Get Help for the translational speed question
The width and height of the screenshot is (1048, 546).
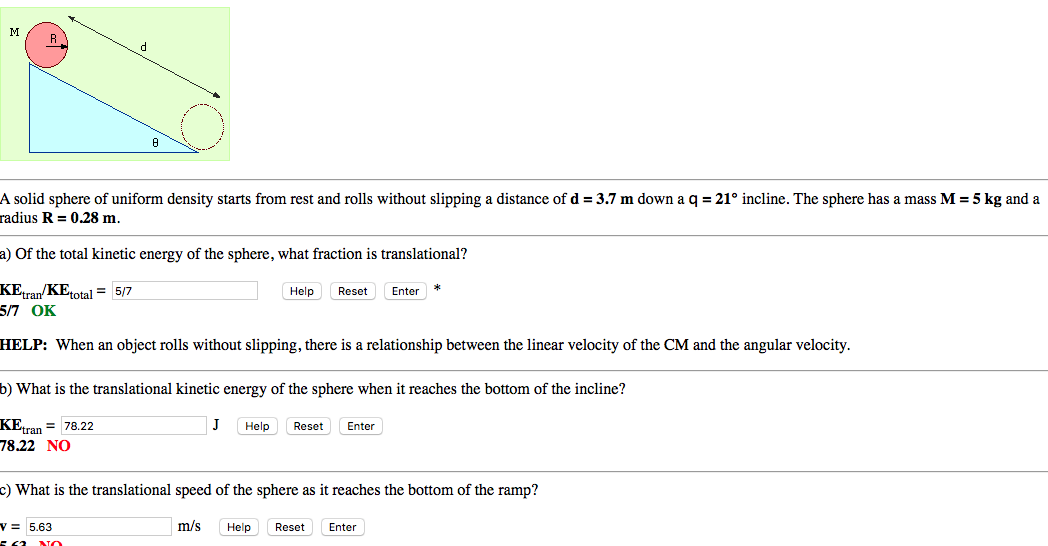pyautogui.click(x=239, y=527)
